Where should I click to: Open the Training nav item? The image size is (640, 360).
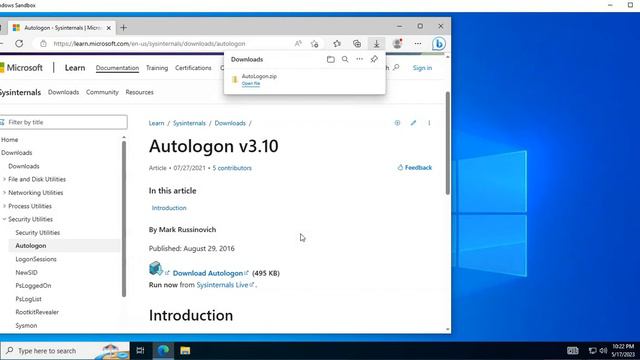click(x=157, y=68)
